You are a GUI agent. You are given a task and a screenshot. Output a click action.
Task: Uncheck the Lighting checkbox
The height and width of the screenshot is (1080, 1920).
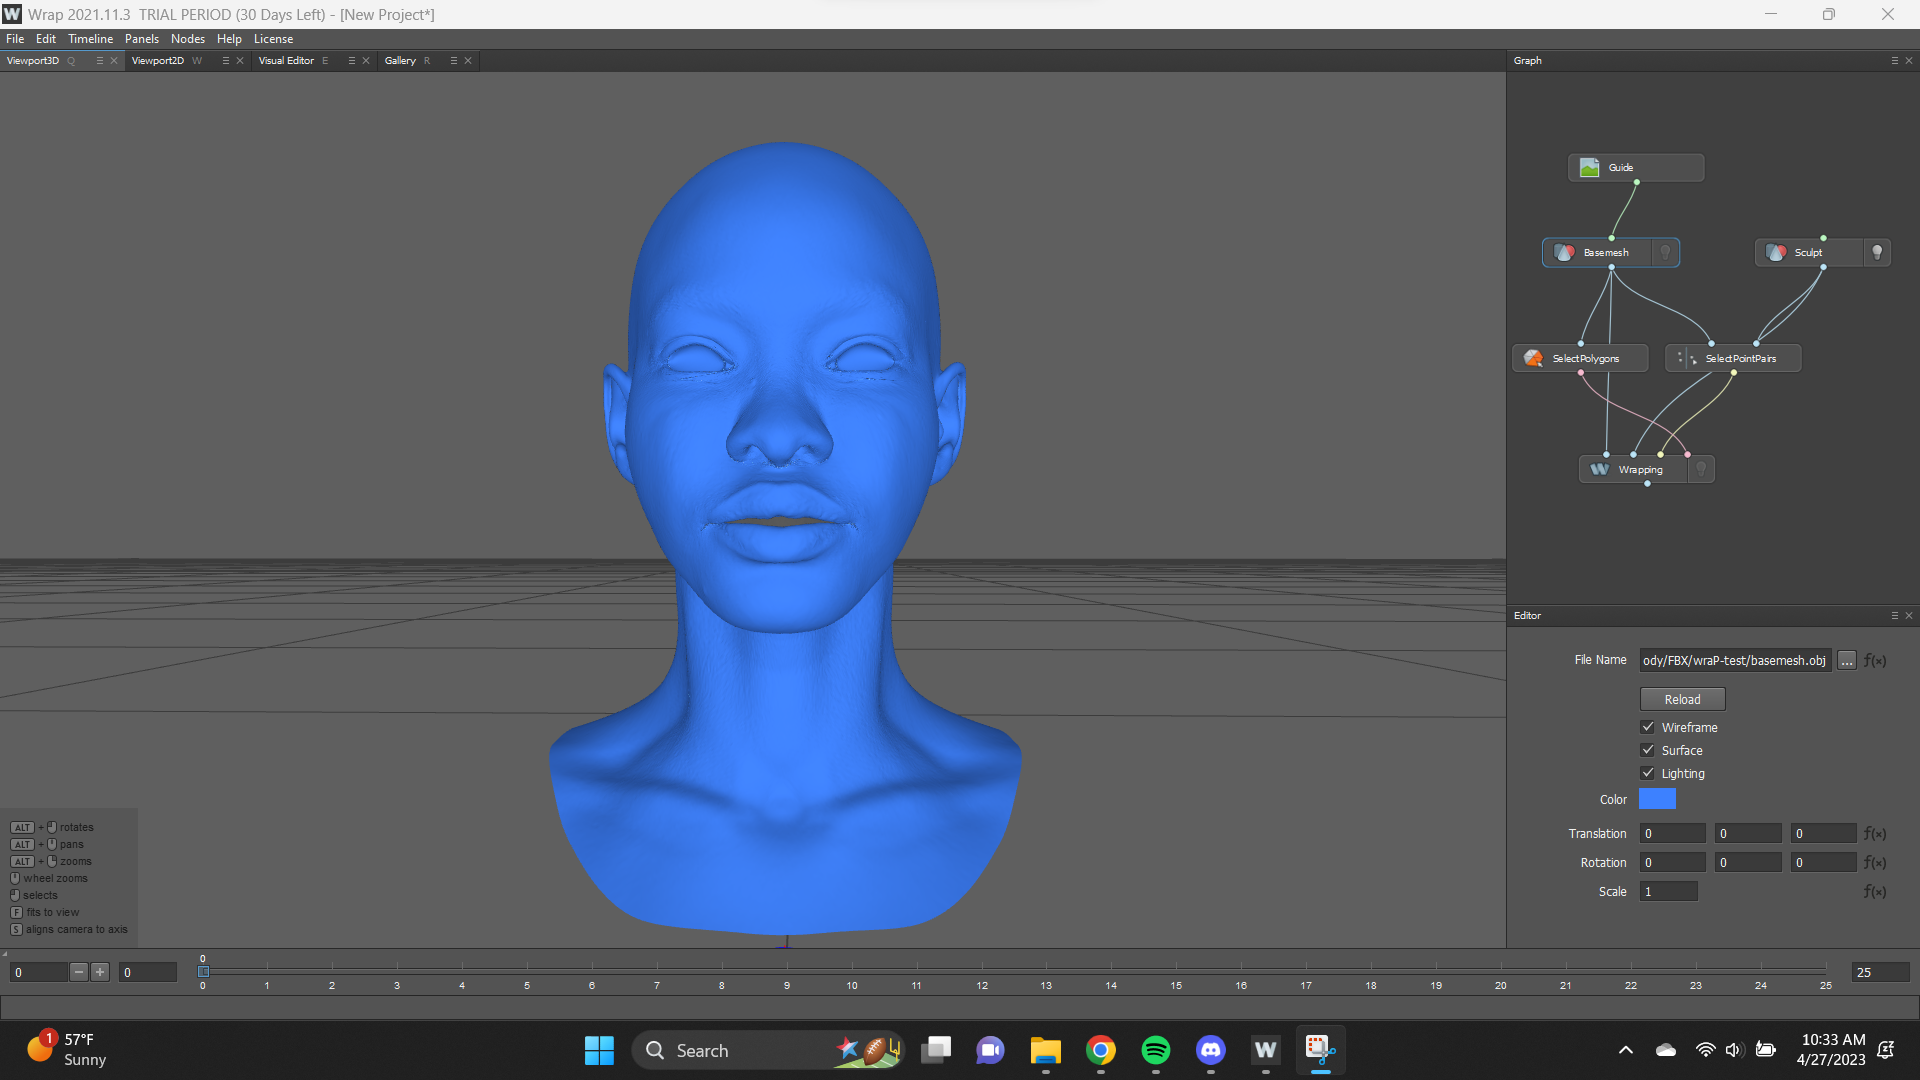tap(1648, 773)
